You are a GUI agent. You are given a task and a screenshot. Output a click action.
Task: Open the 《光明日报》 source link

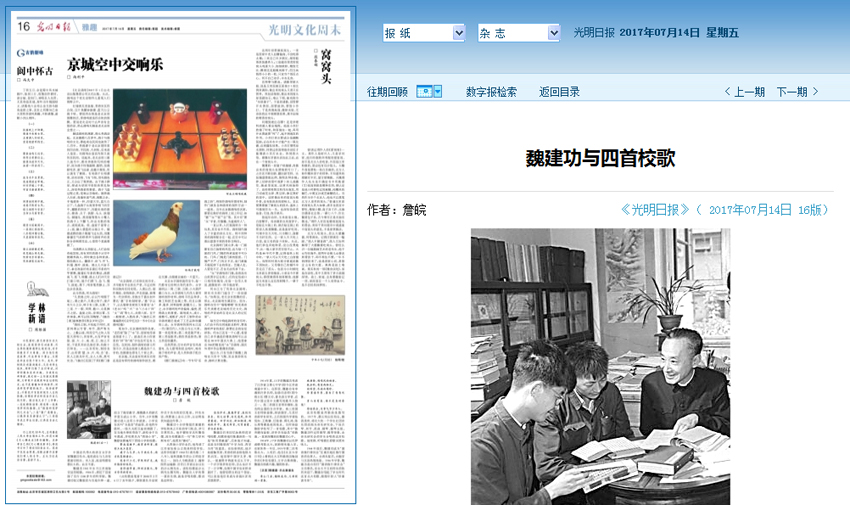655,210
